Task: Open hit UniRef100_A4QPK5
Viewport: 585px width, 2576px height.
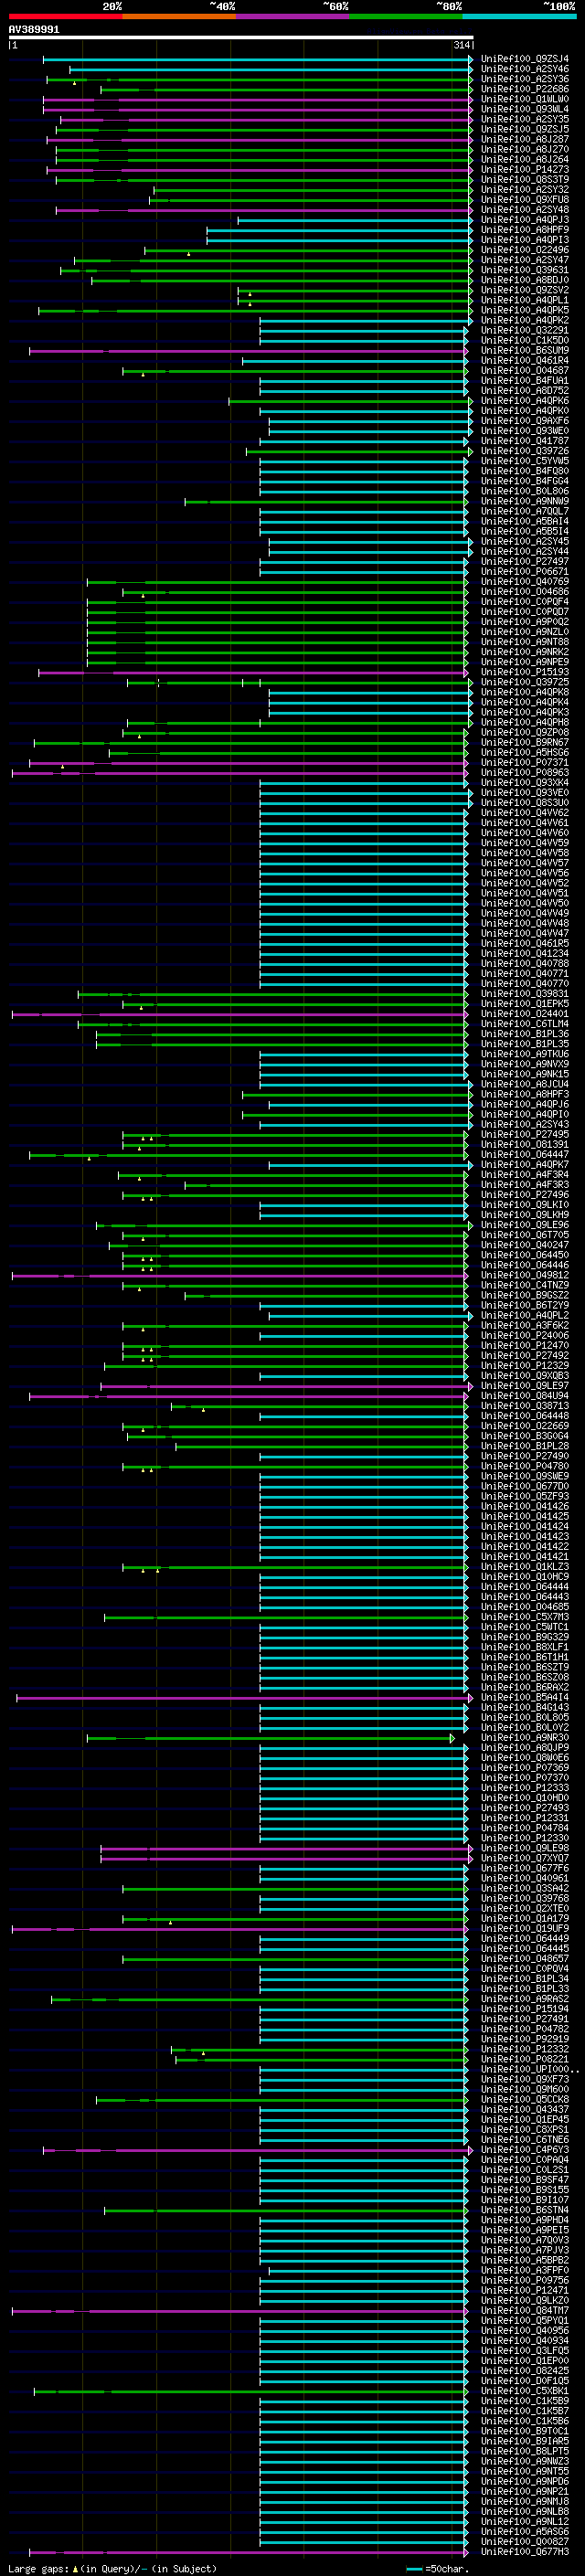Action: 525,310
